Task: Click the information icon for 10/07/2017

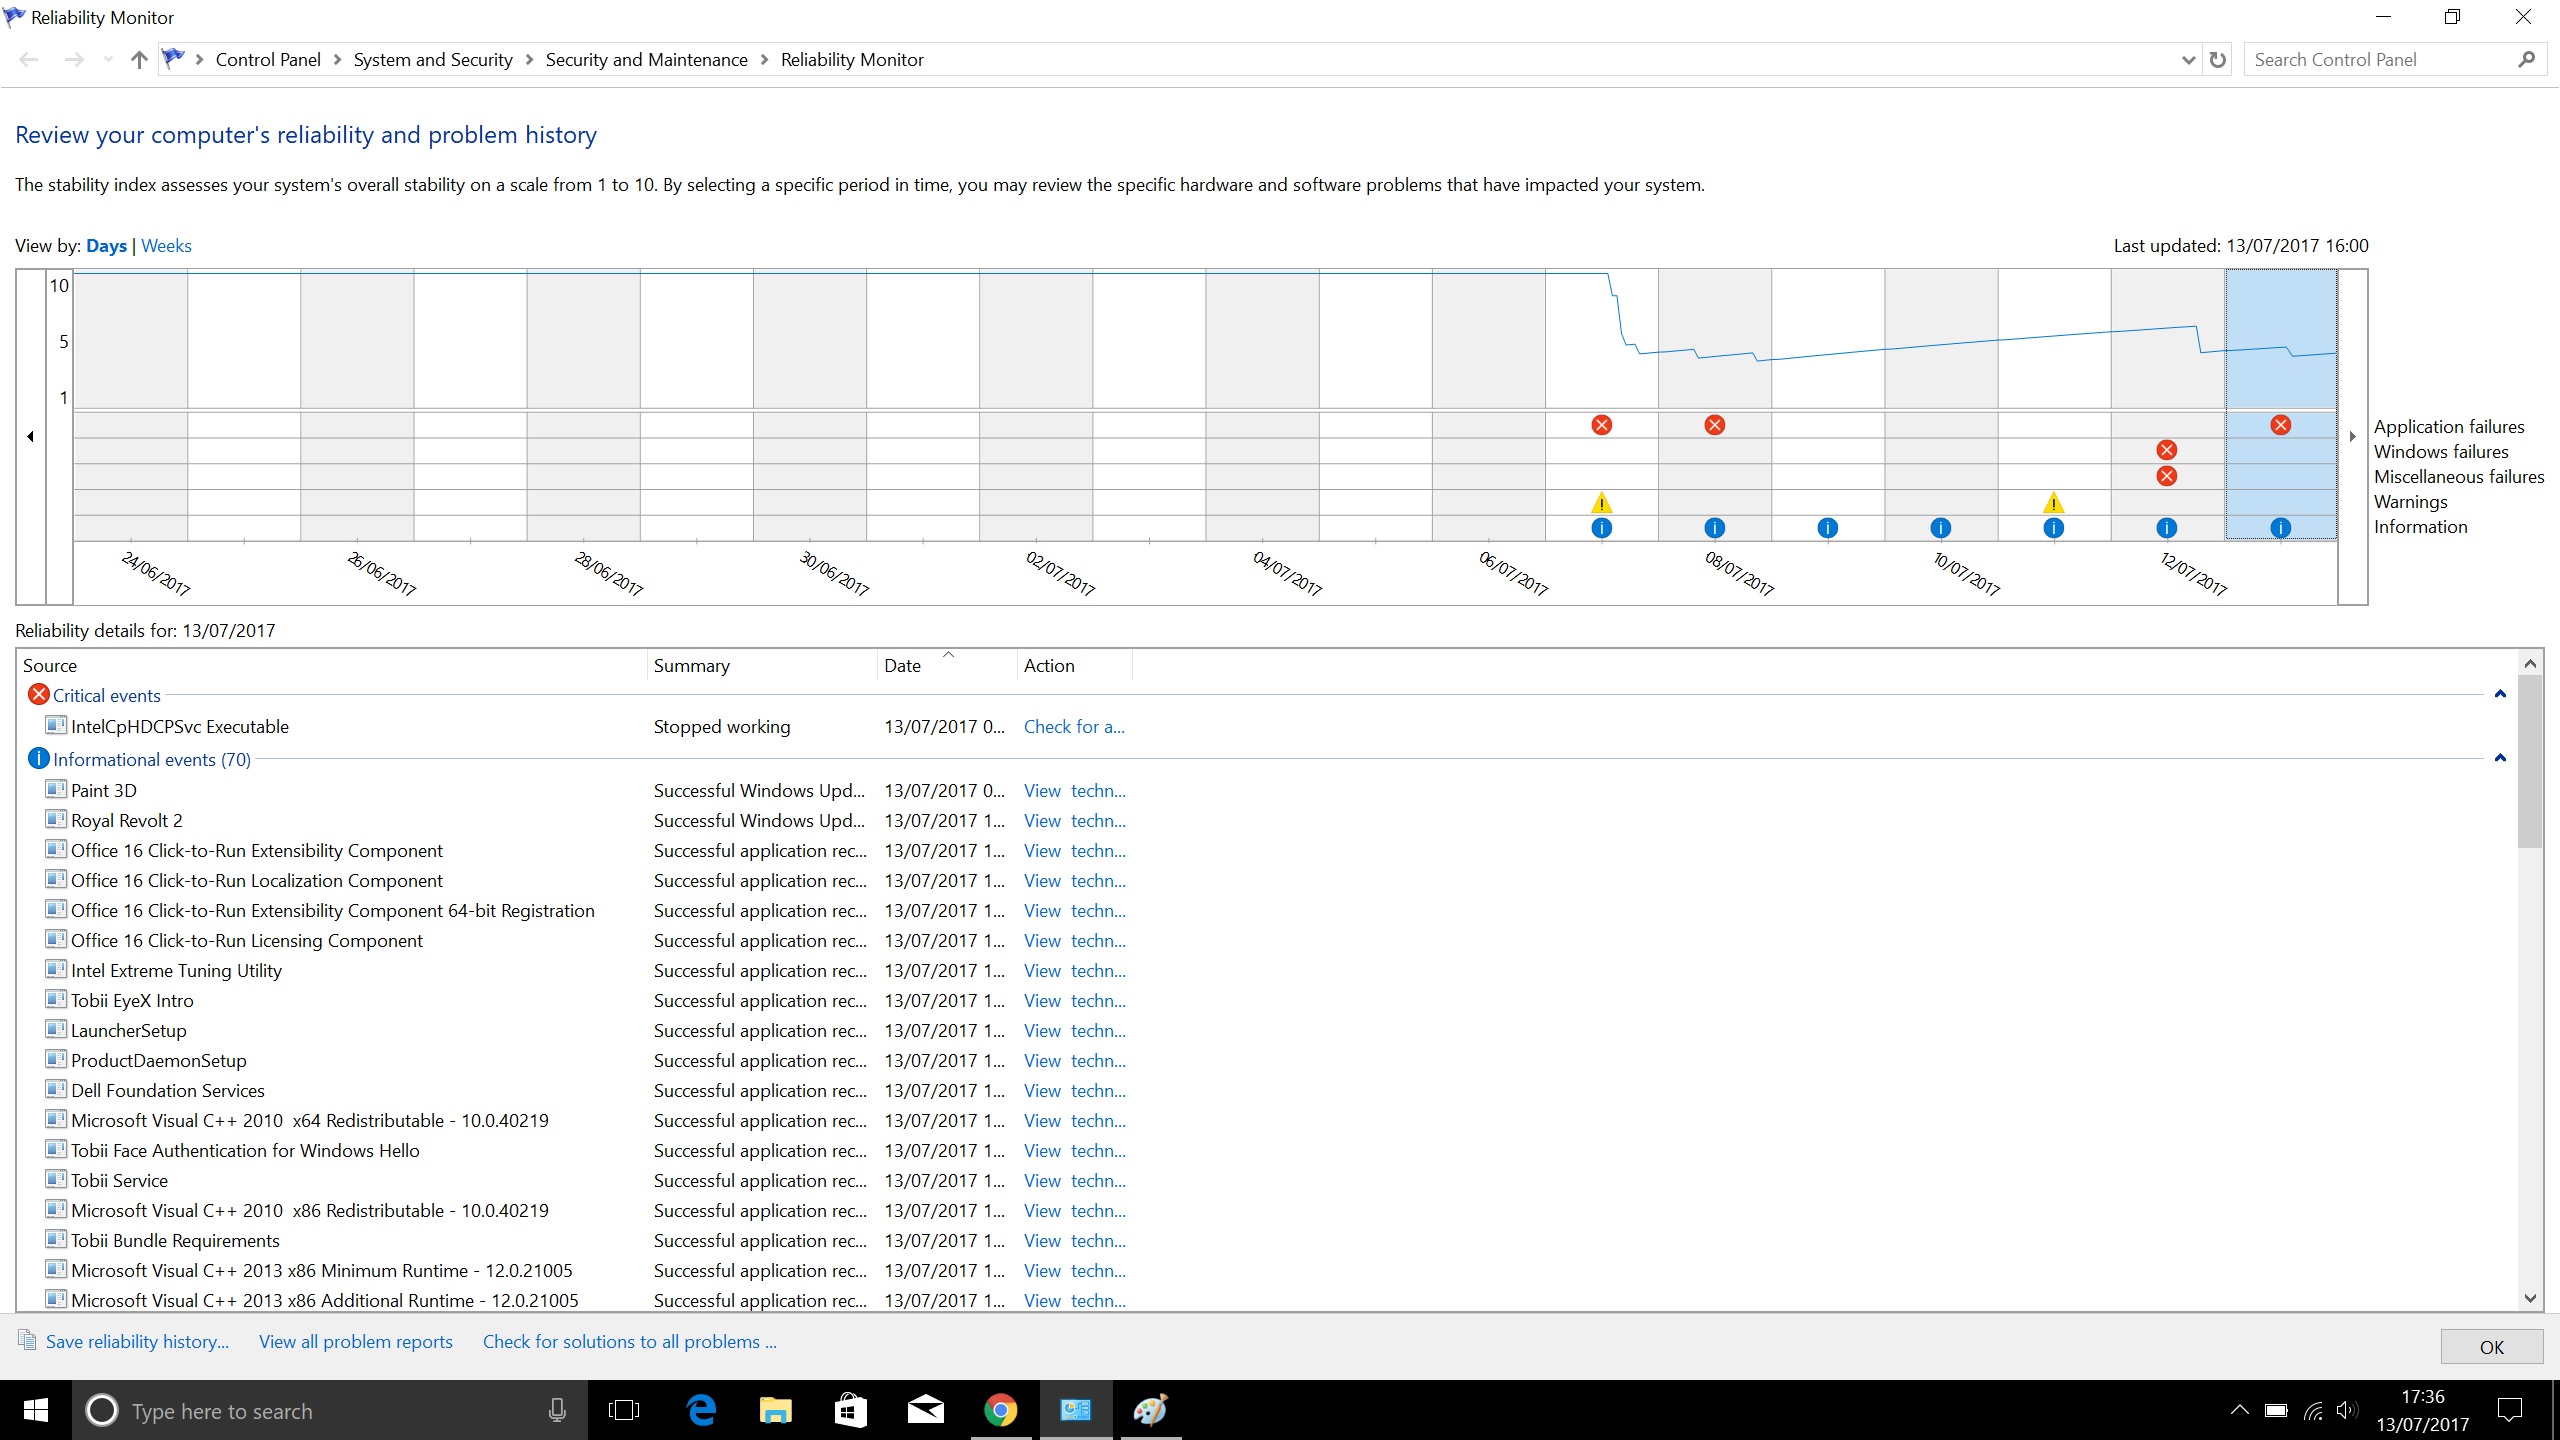Action: point(1941,528)
